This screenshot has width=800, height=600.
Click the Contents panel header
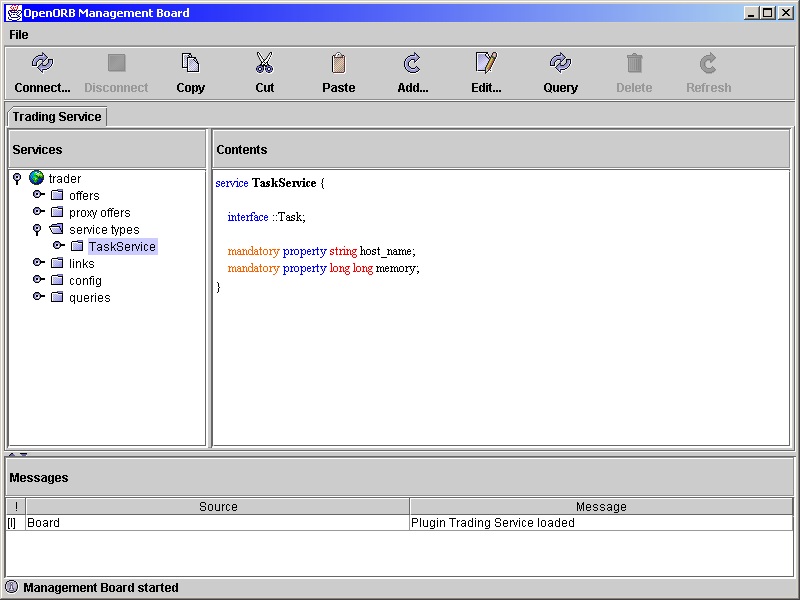501,149
